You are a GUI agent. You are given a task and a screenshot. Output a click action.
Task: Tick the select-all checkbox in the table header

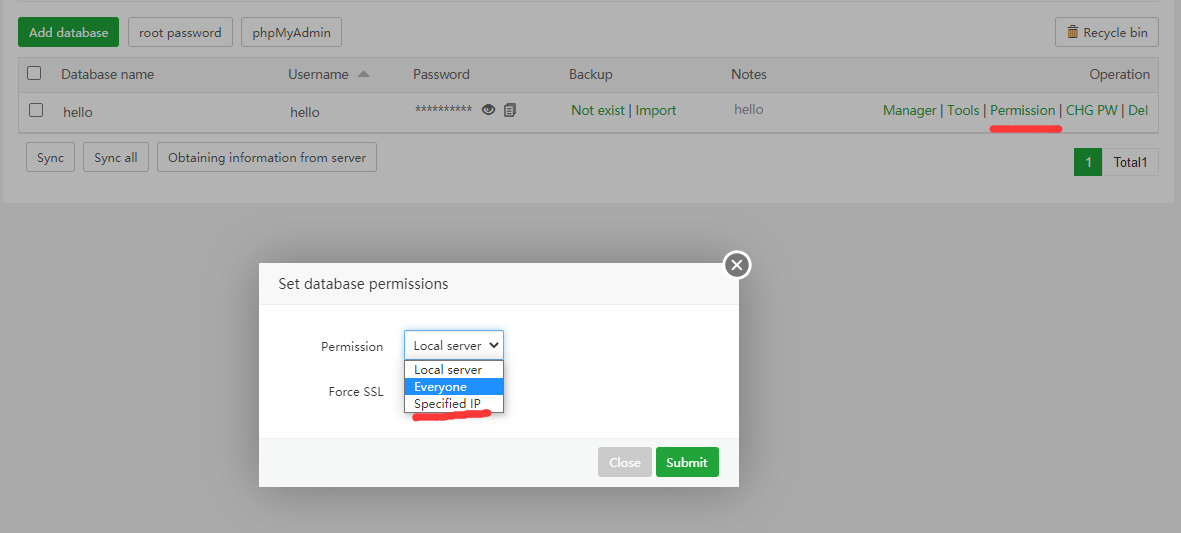(35, 73)
